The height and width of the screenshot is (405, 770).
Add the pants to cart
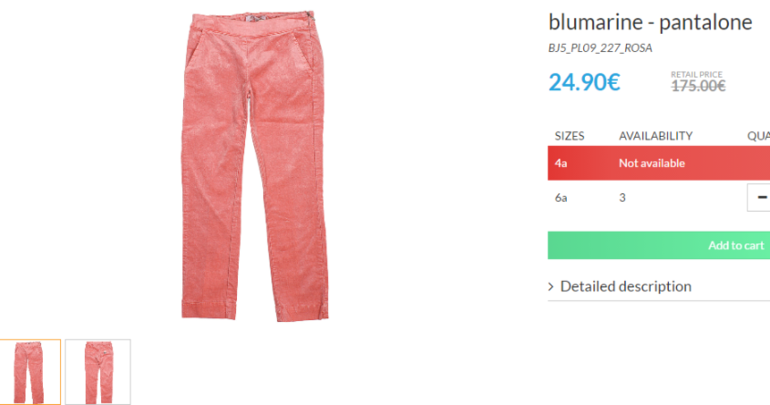pos(659,245)
